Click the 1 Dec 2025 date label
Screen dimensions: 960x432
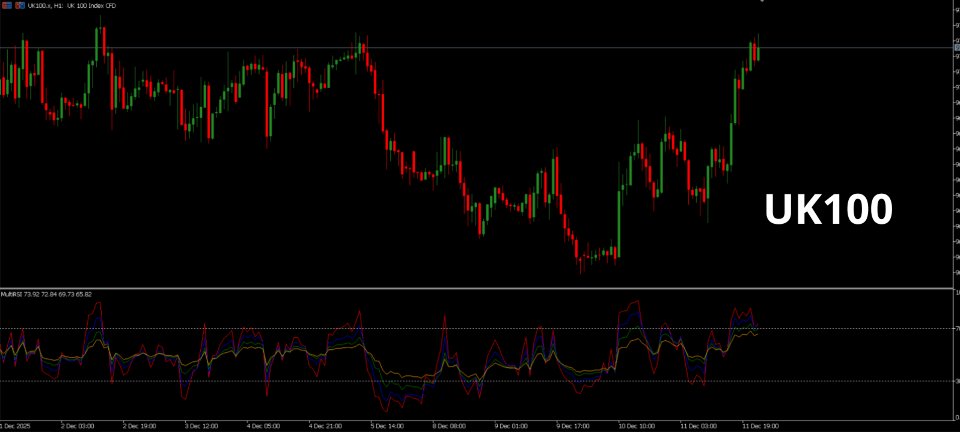pos(16,425)
